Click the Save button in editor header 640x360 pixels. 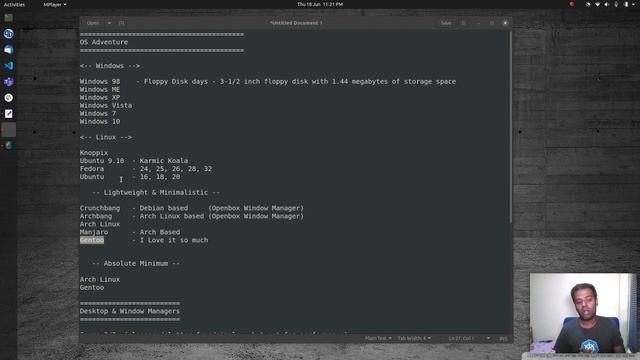[446, 23]
